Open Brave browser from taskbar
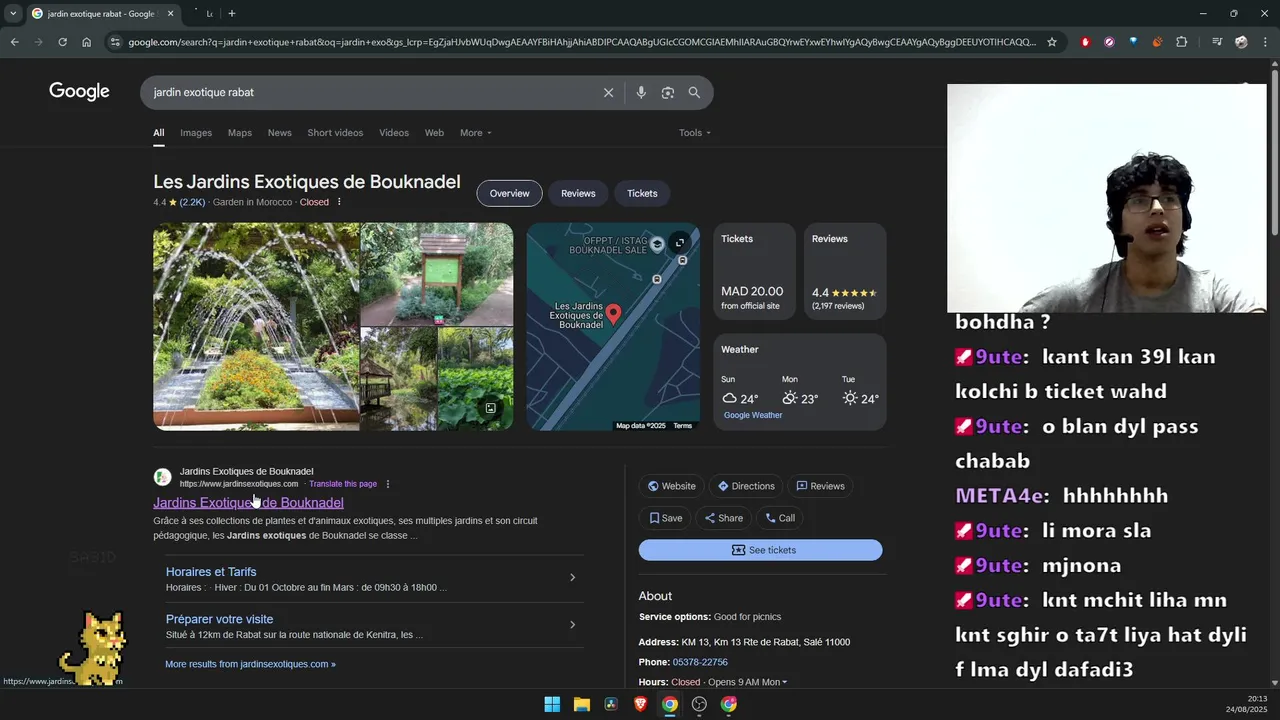This screenshot has height=720, width=1280. pyautogui.click(x=640, y=704)
